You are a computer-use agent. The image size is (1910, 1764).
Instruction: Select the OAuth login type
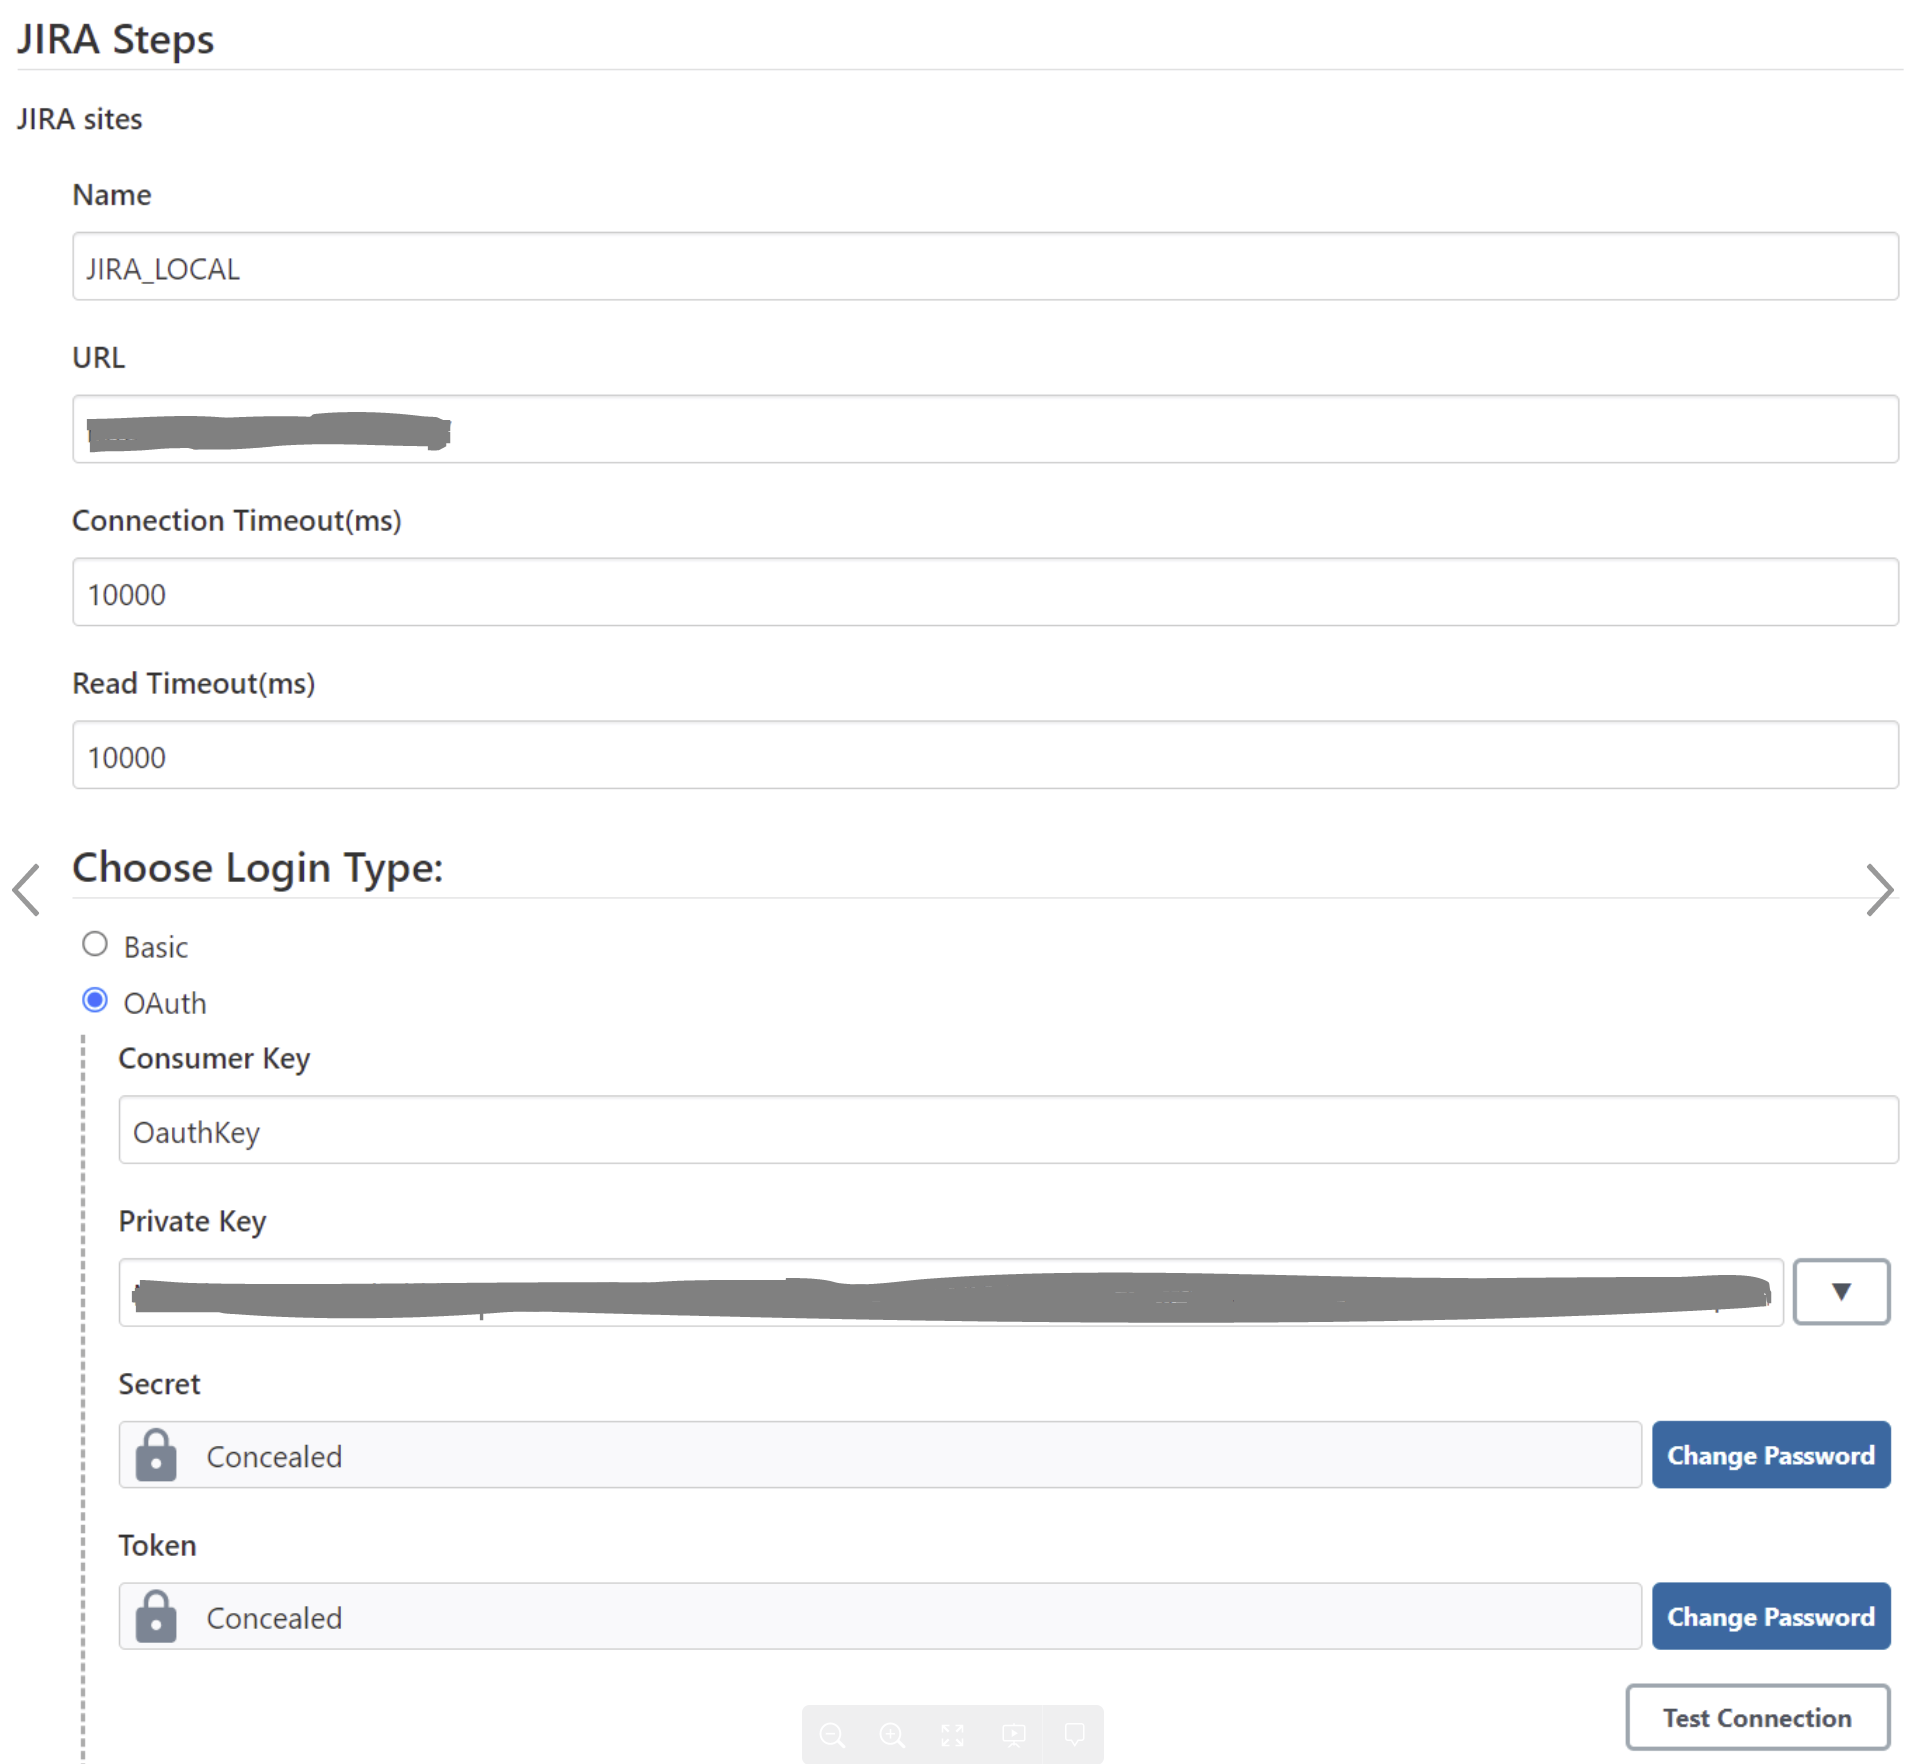pyautogui.click(x=95, y=1000)
